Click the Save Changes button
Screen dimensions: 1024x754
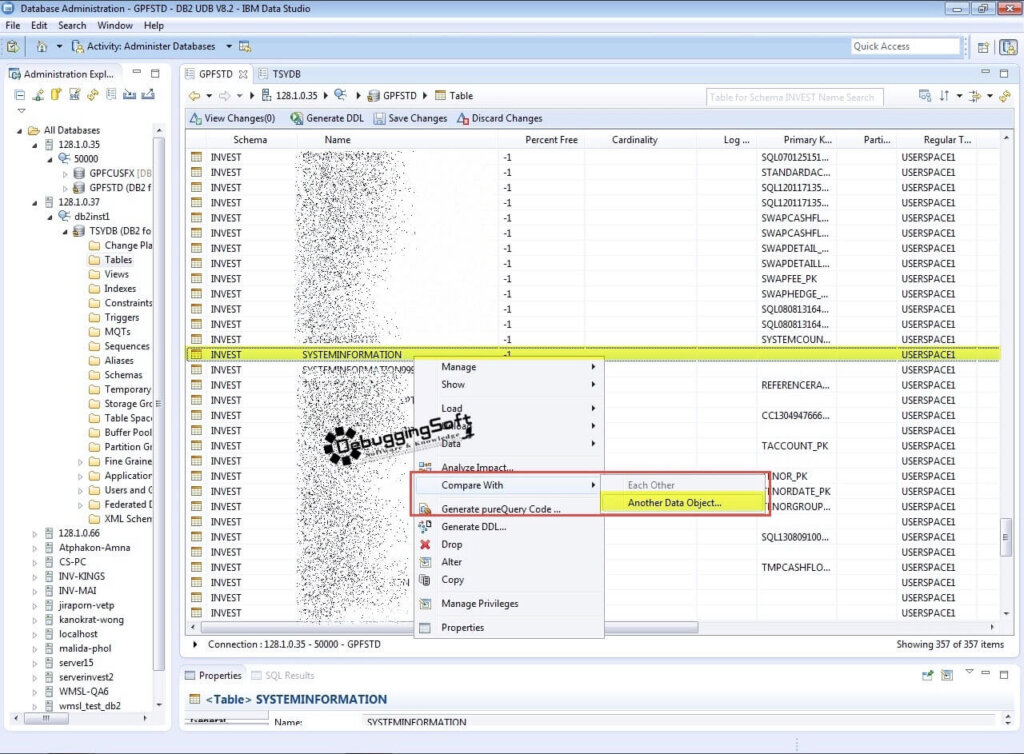pyautogui.click(x=410, y=118)
